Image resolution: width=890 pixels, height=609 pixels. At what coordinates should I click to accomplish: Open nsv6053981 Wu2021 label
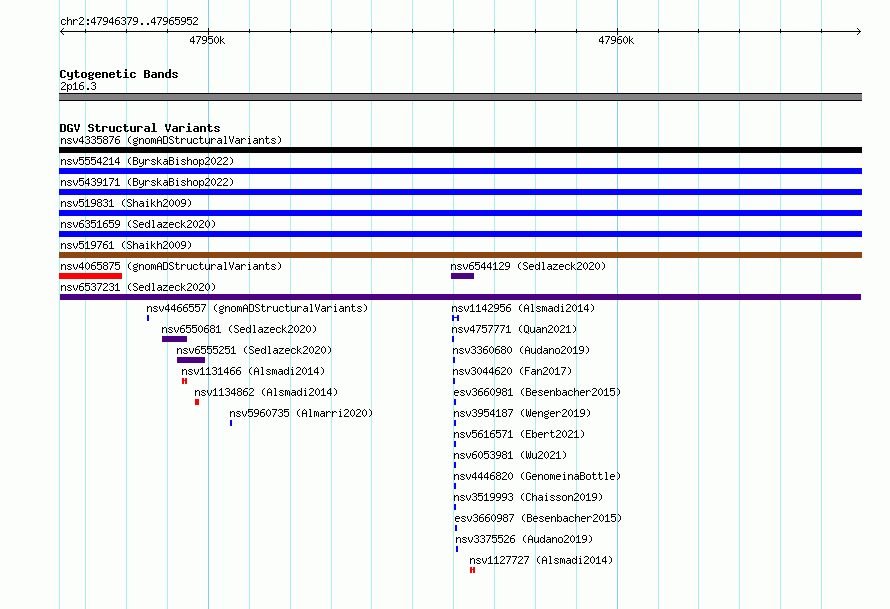coord(510,455)
